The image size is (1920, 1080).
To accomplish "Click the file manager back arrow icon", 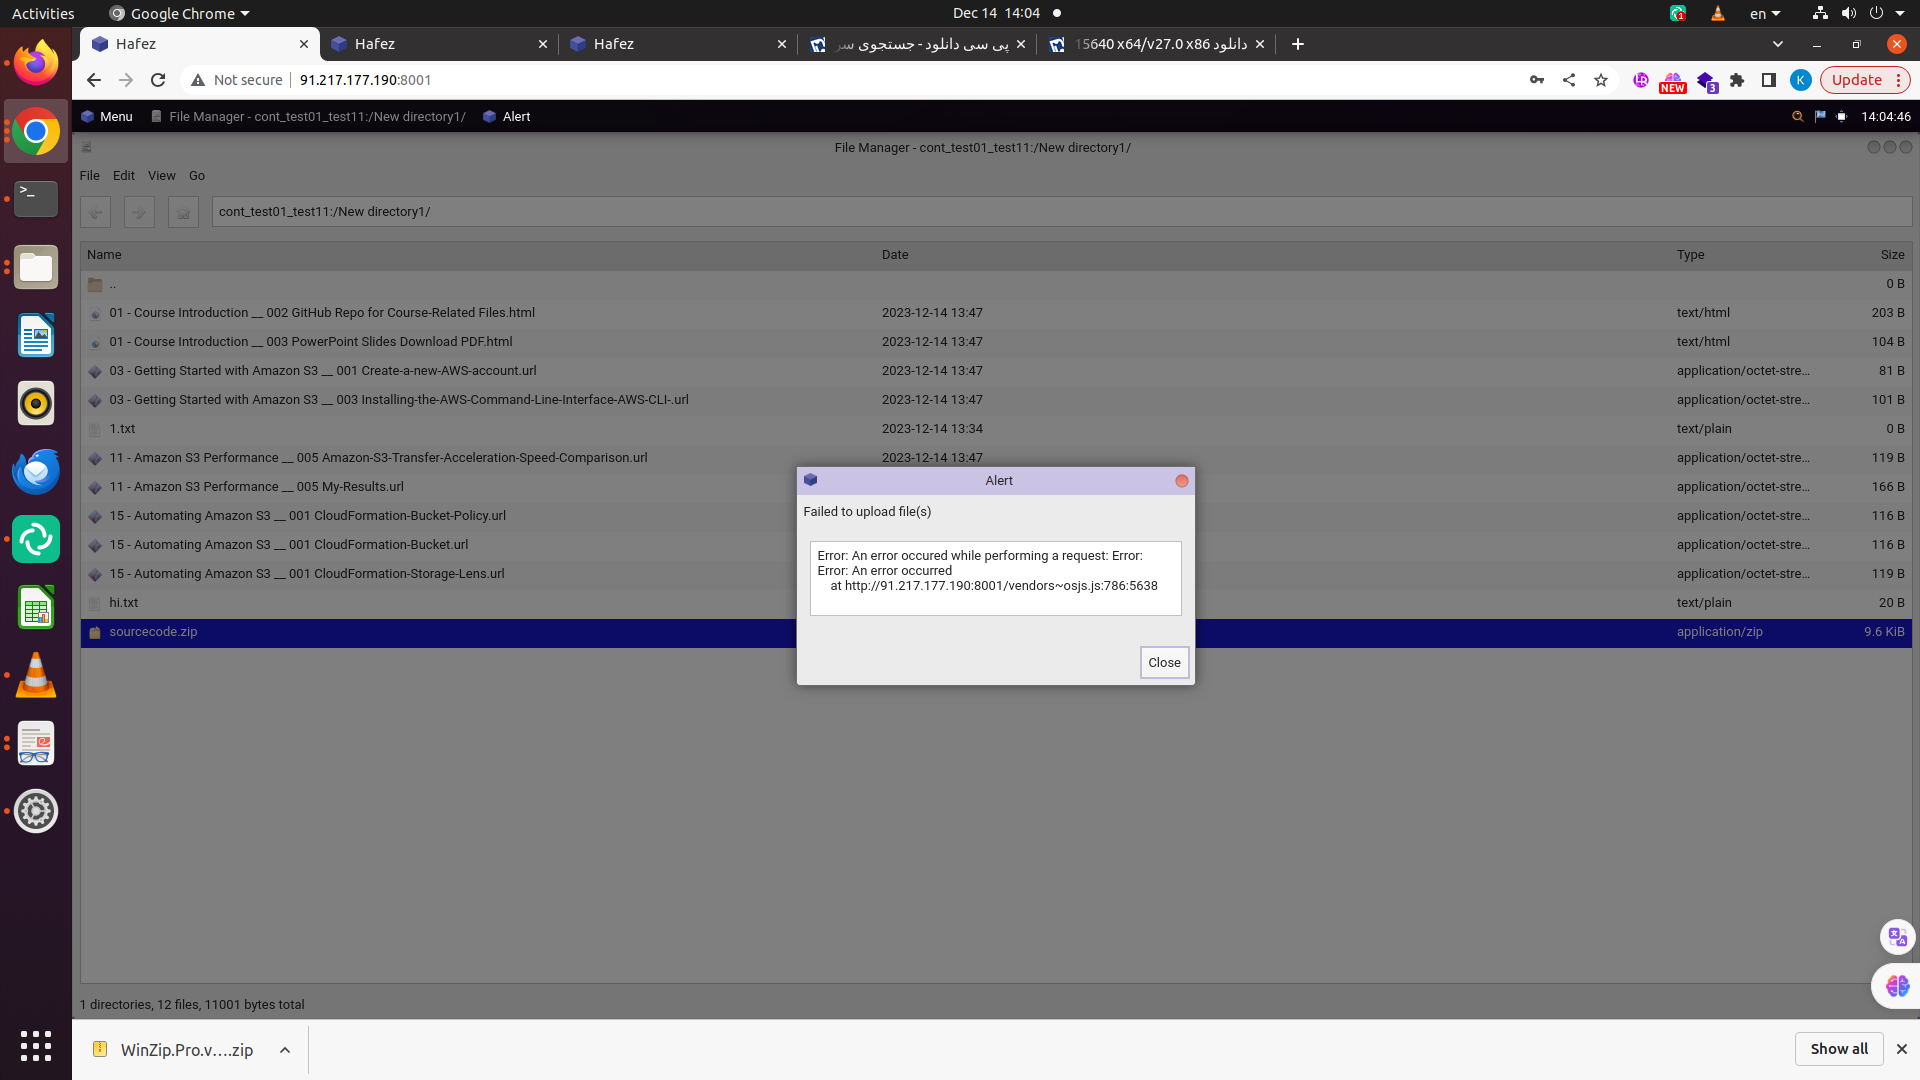I will click(x=96, y=212).
